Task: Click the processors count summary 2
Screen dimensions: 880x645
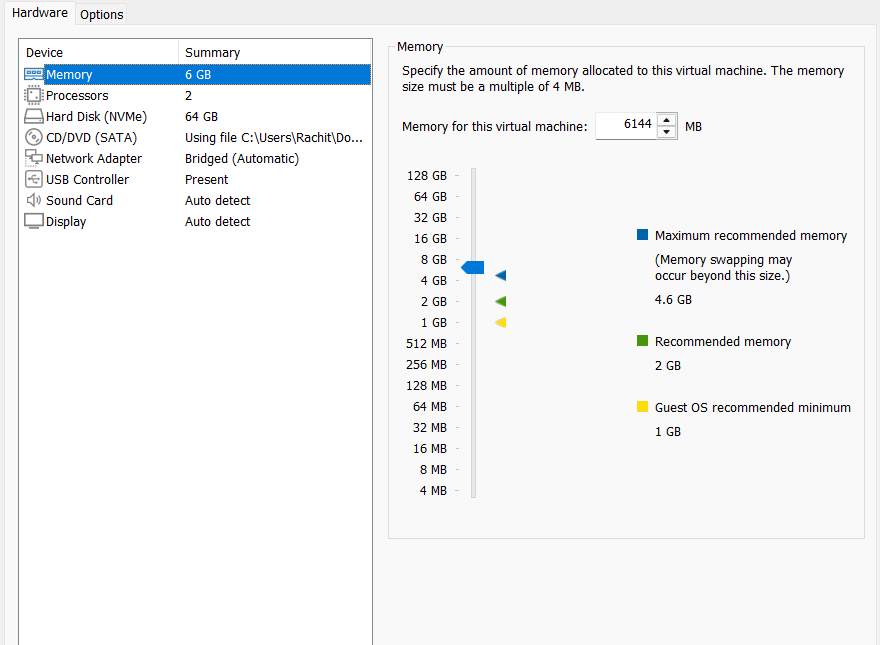Action: coord(189,96)
